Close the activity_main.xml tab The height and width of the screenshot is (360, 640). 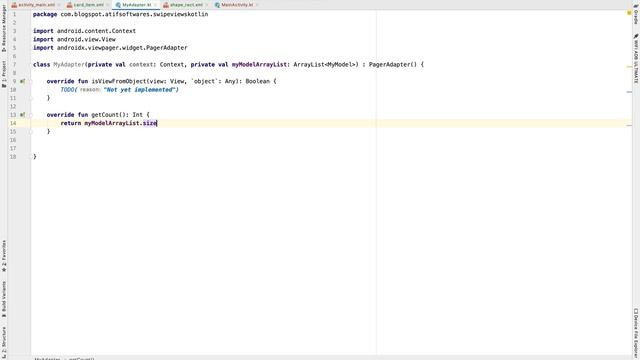(59, 5)
